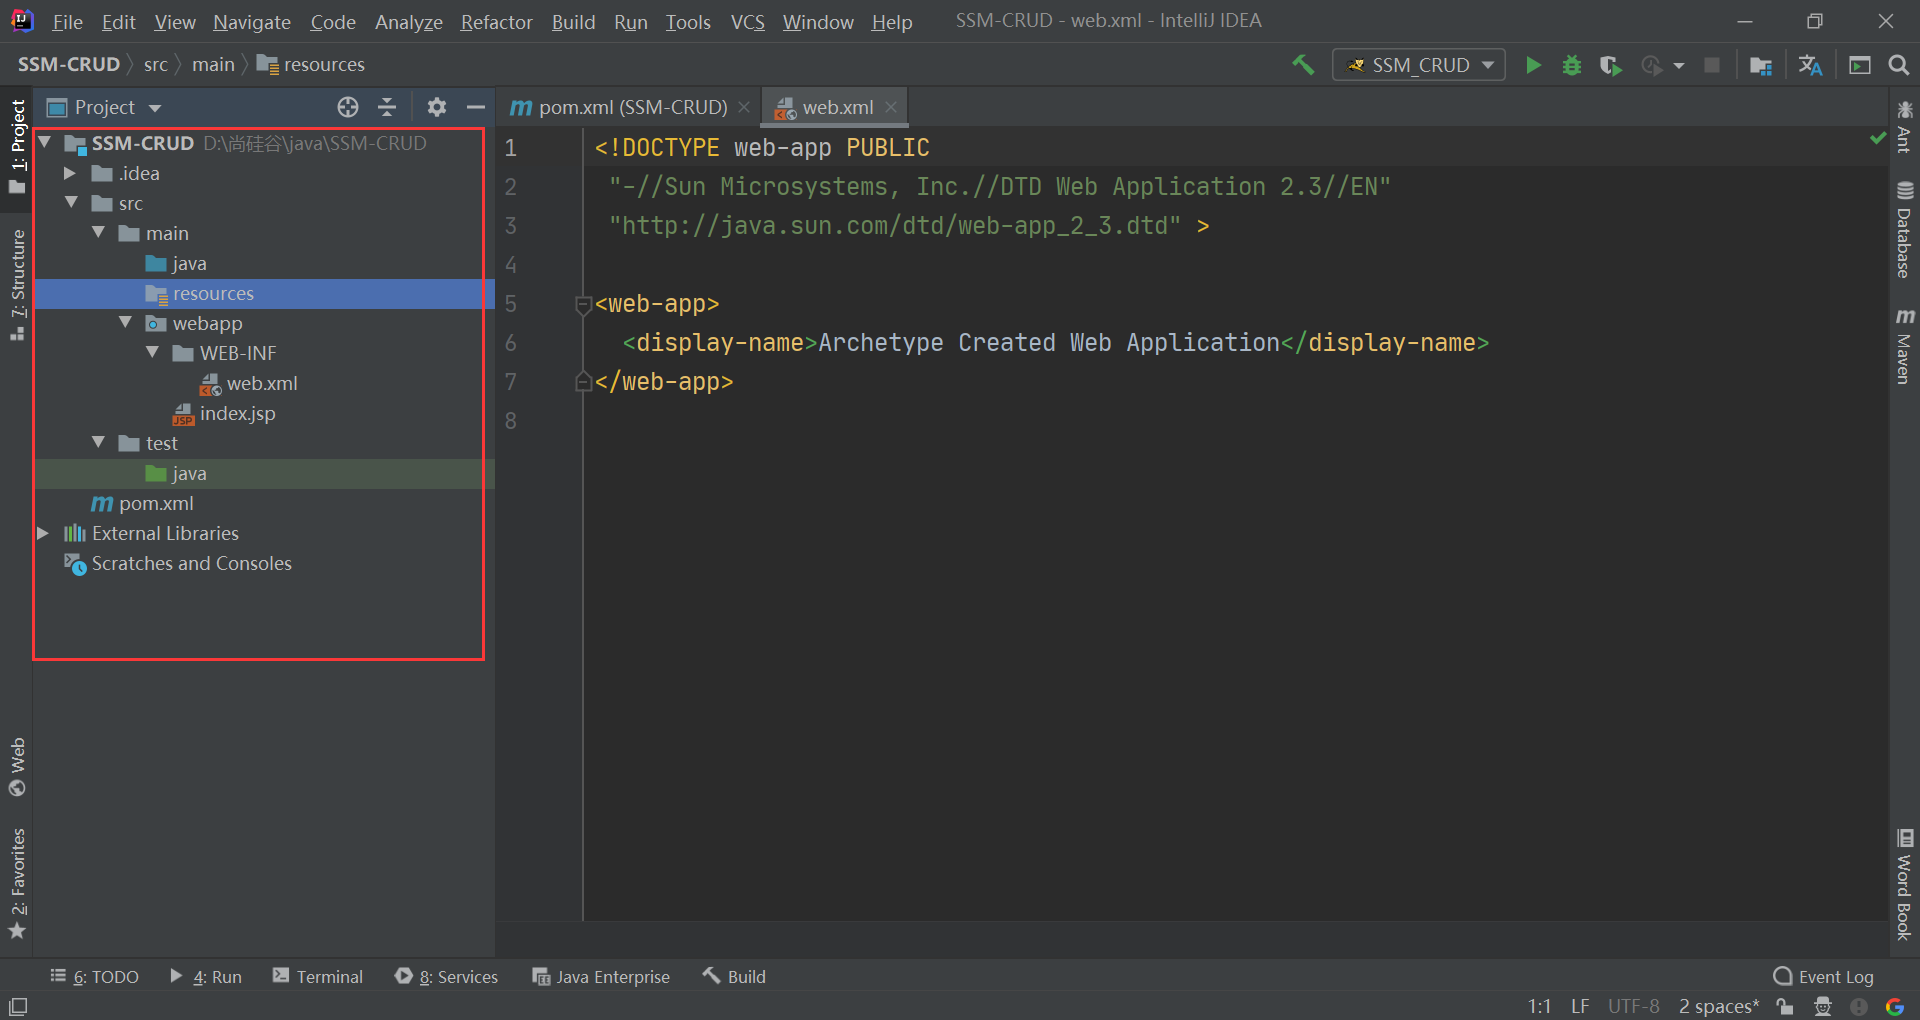The height and width of the screenshot is (1020, 1920).
Task: Toggle tool window bars icon bottom-left
Action: 18,1007
